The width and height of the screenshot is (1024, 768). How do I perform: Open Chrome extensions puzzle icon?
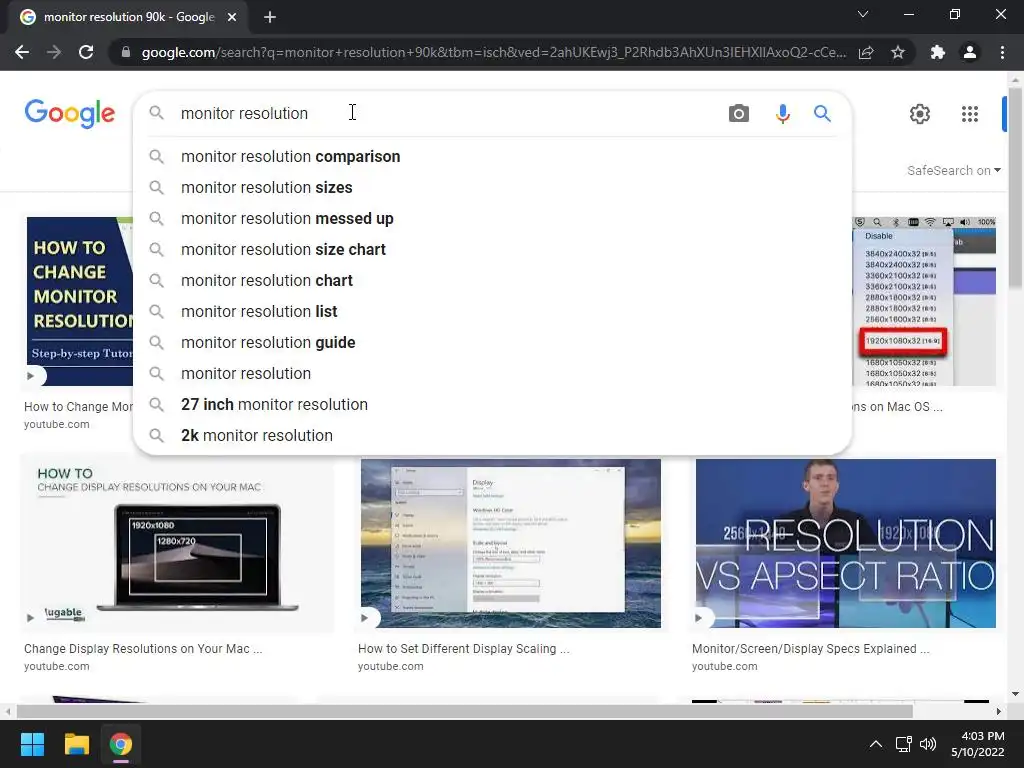(938, 52)
